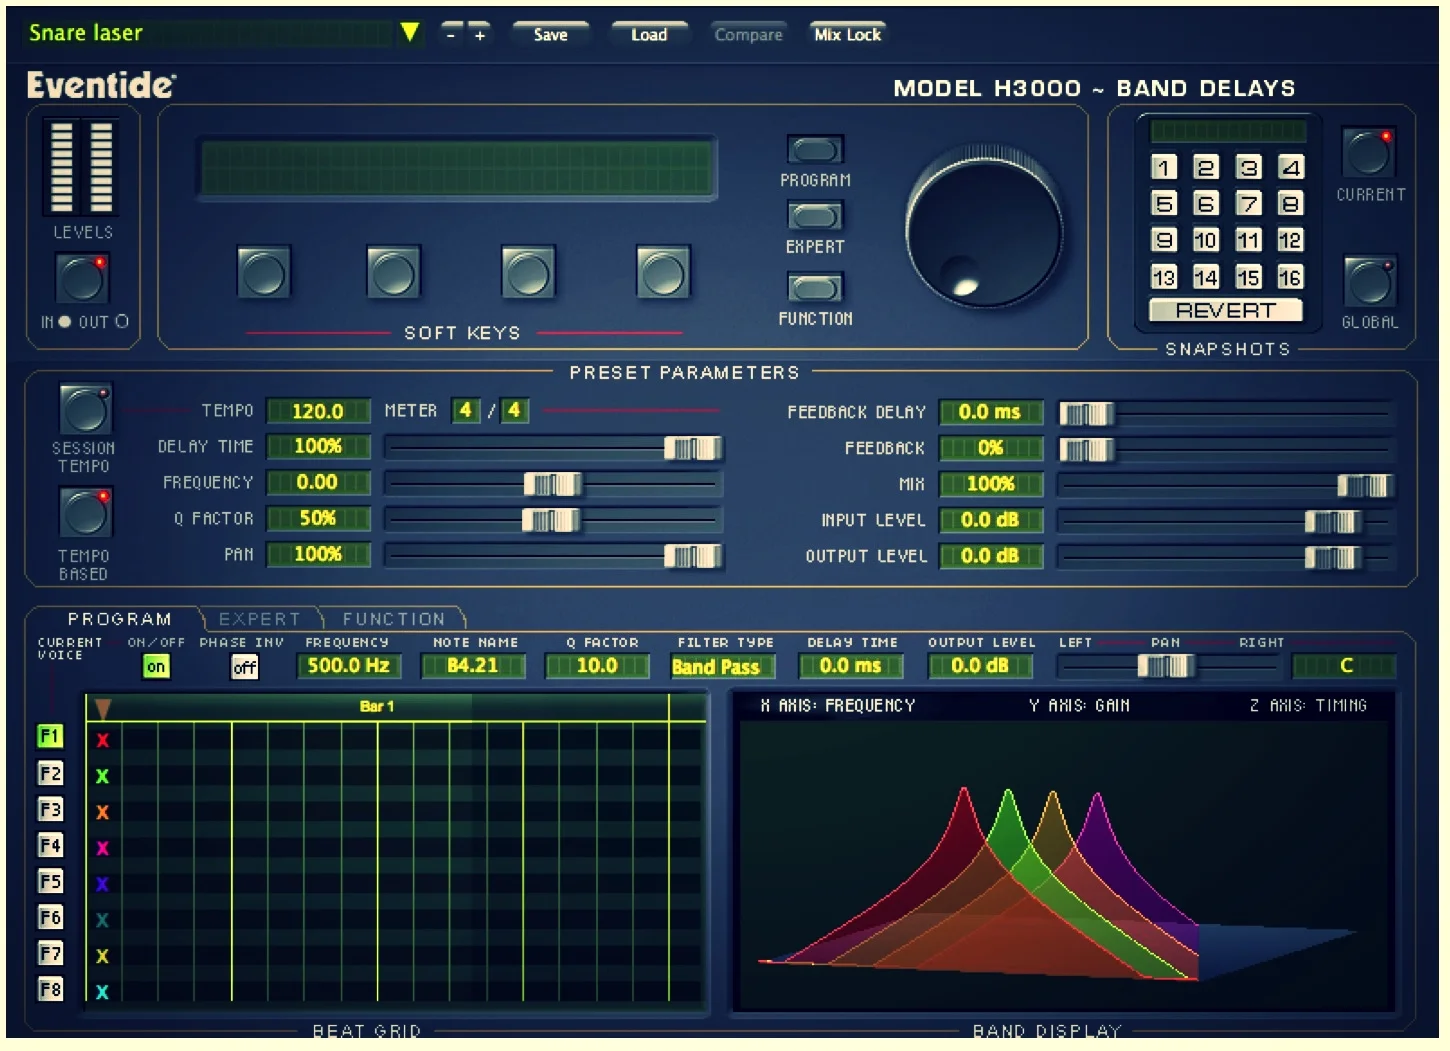Select the FUNCTION mode button

(x=815, y=288)
